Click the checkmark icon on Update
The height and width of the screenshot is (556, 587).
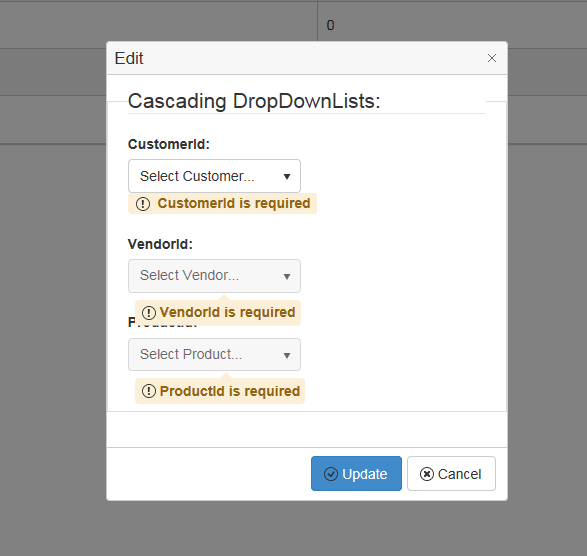[x=331, y=474]
